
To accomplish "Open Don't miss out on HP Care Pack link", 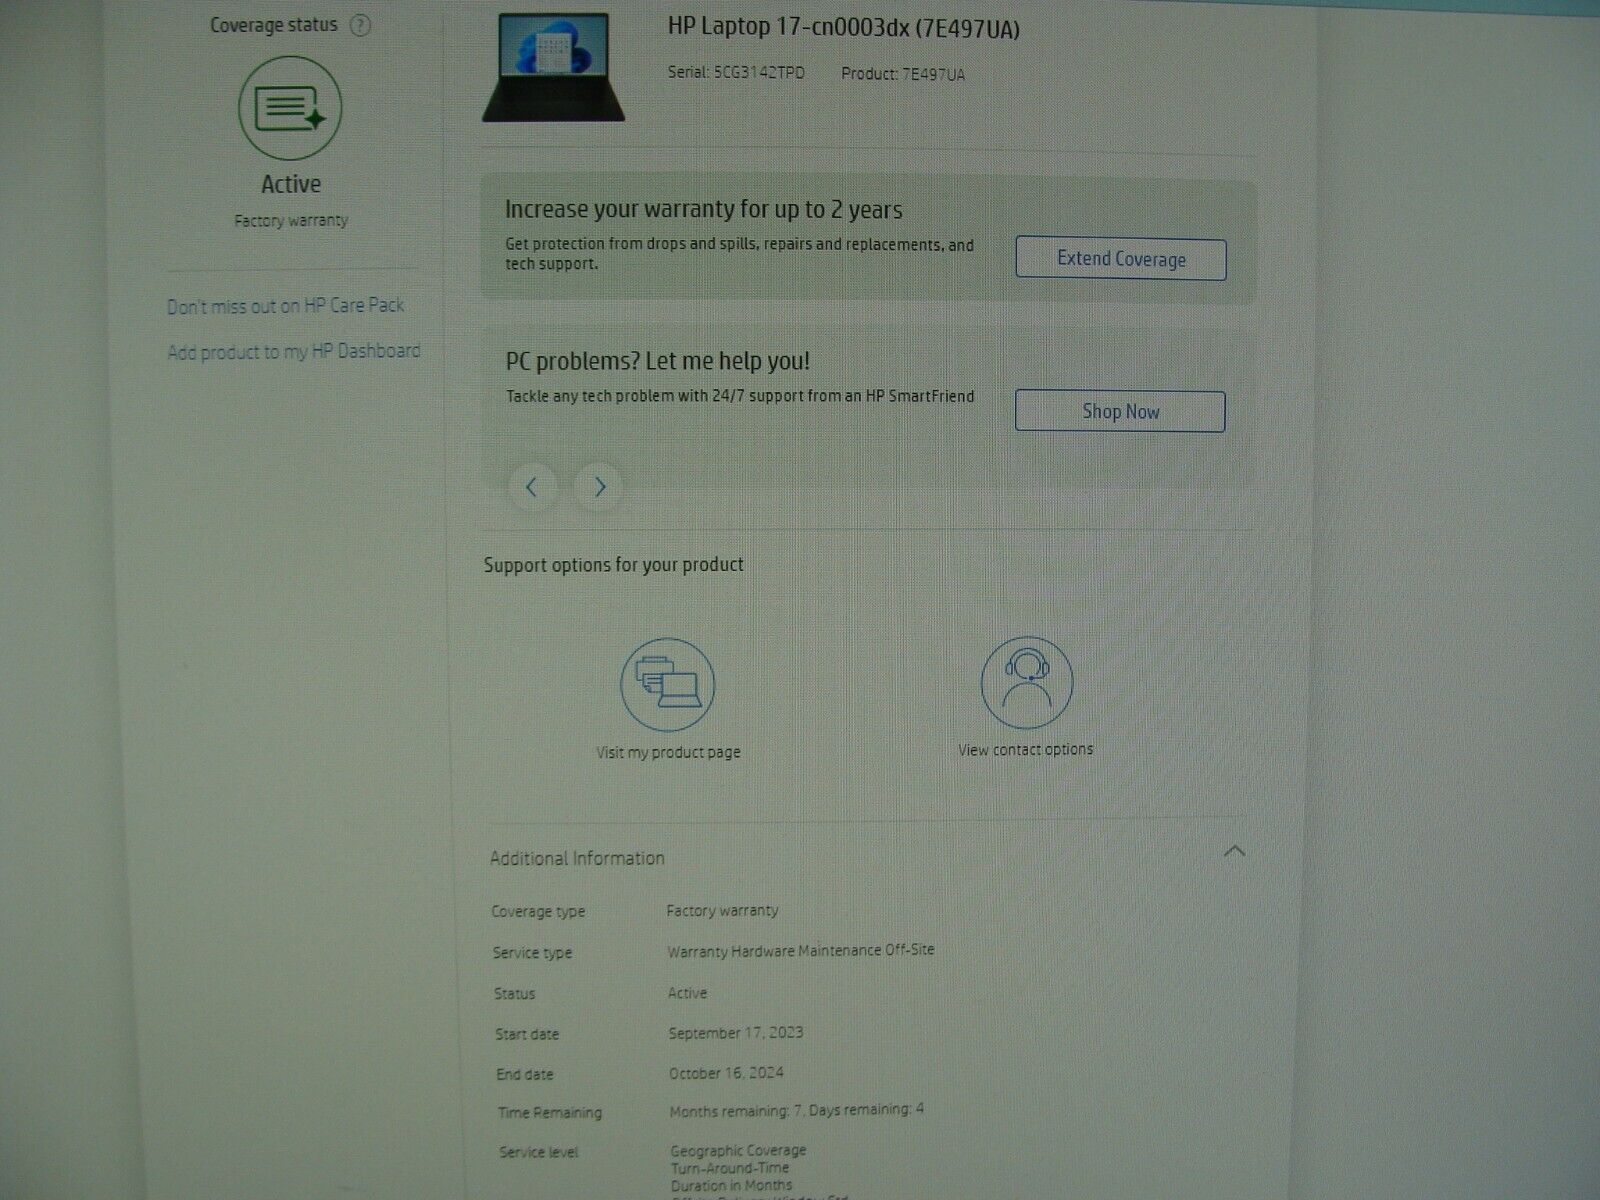I will click(x=285, y=306).
